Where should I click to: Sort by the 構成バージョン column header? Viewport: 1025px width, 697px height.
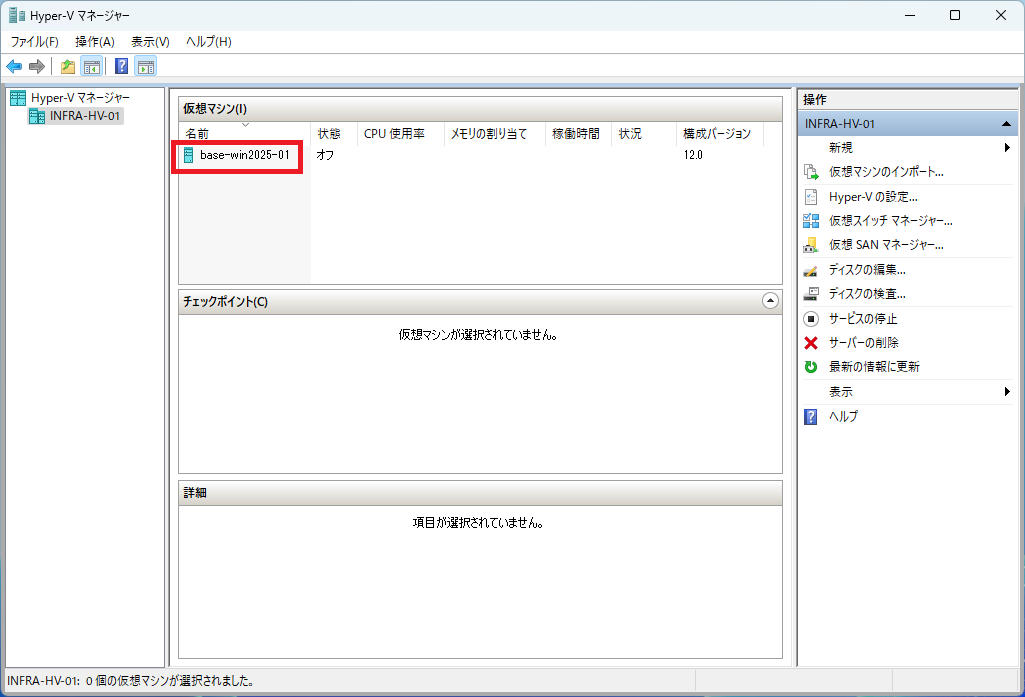click(x=720, y=133)
